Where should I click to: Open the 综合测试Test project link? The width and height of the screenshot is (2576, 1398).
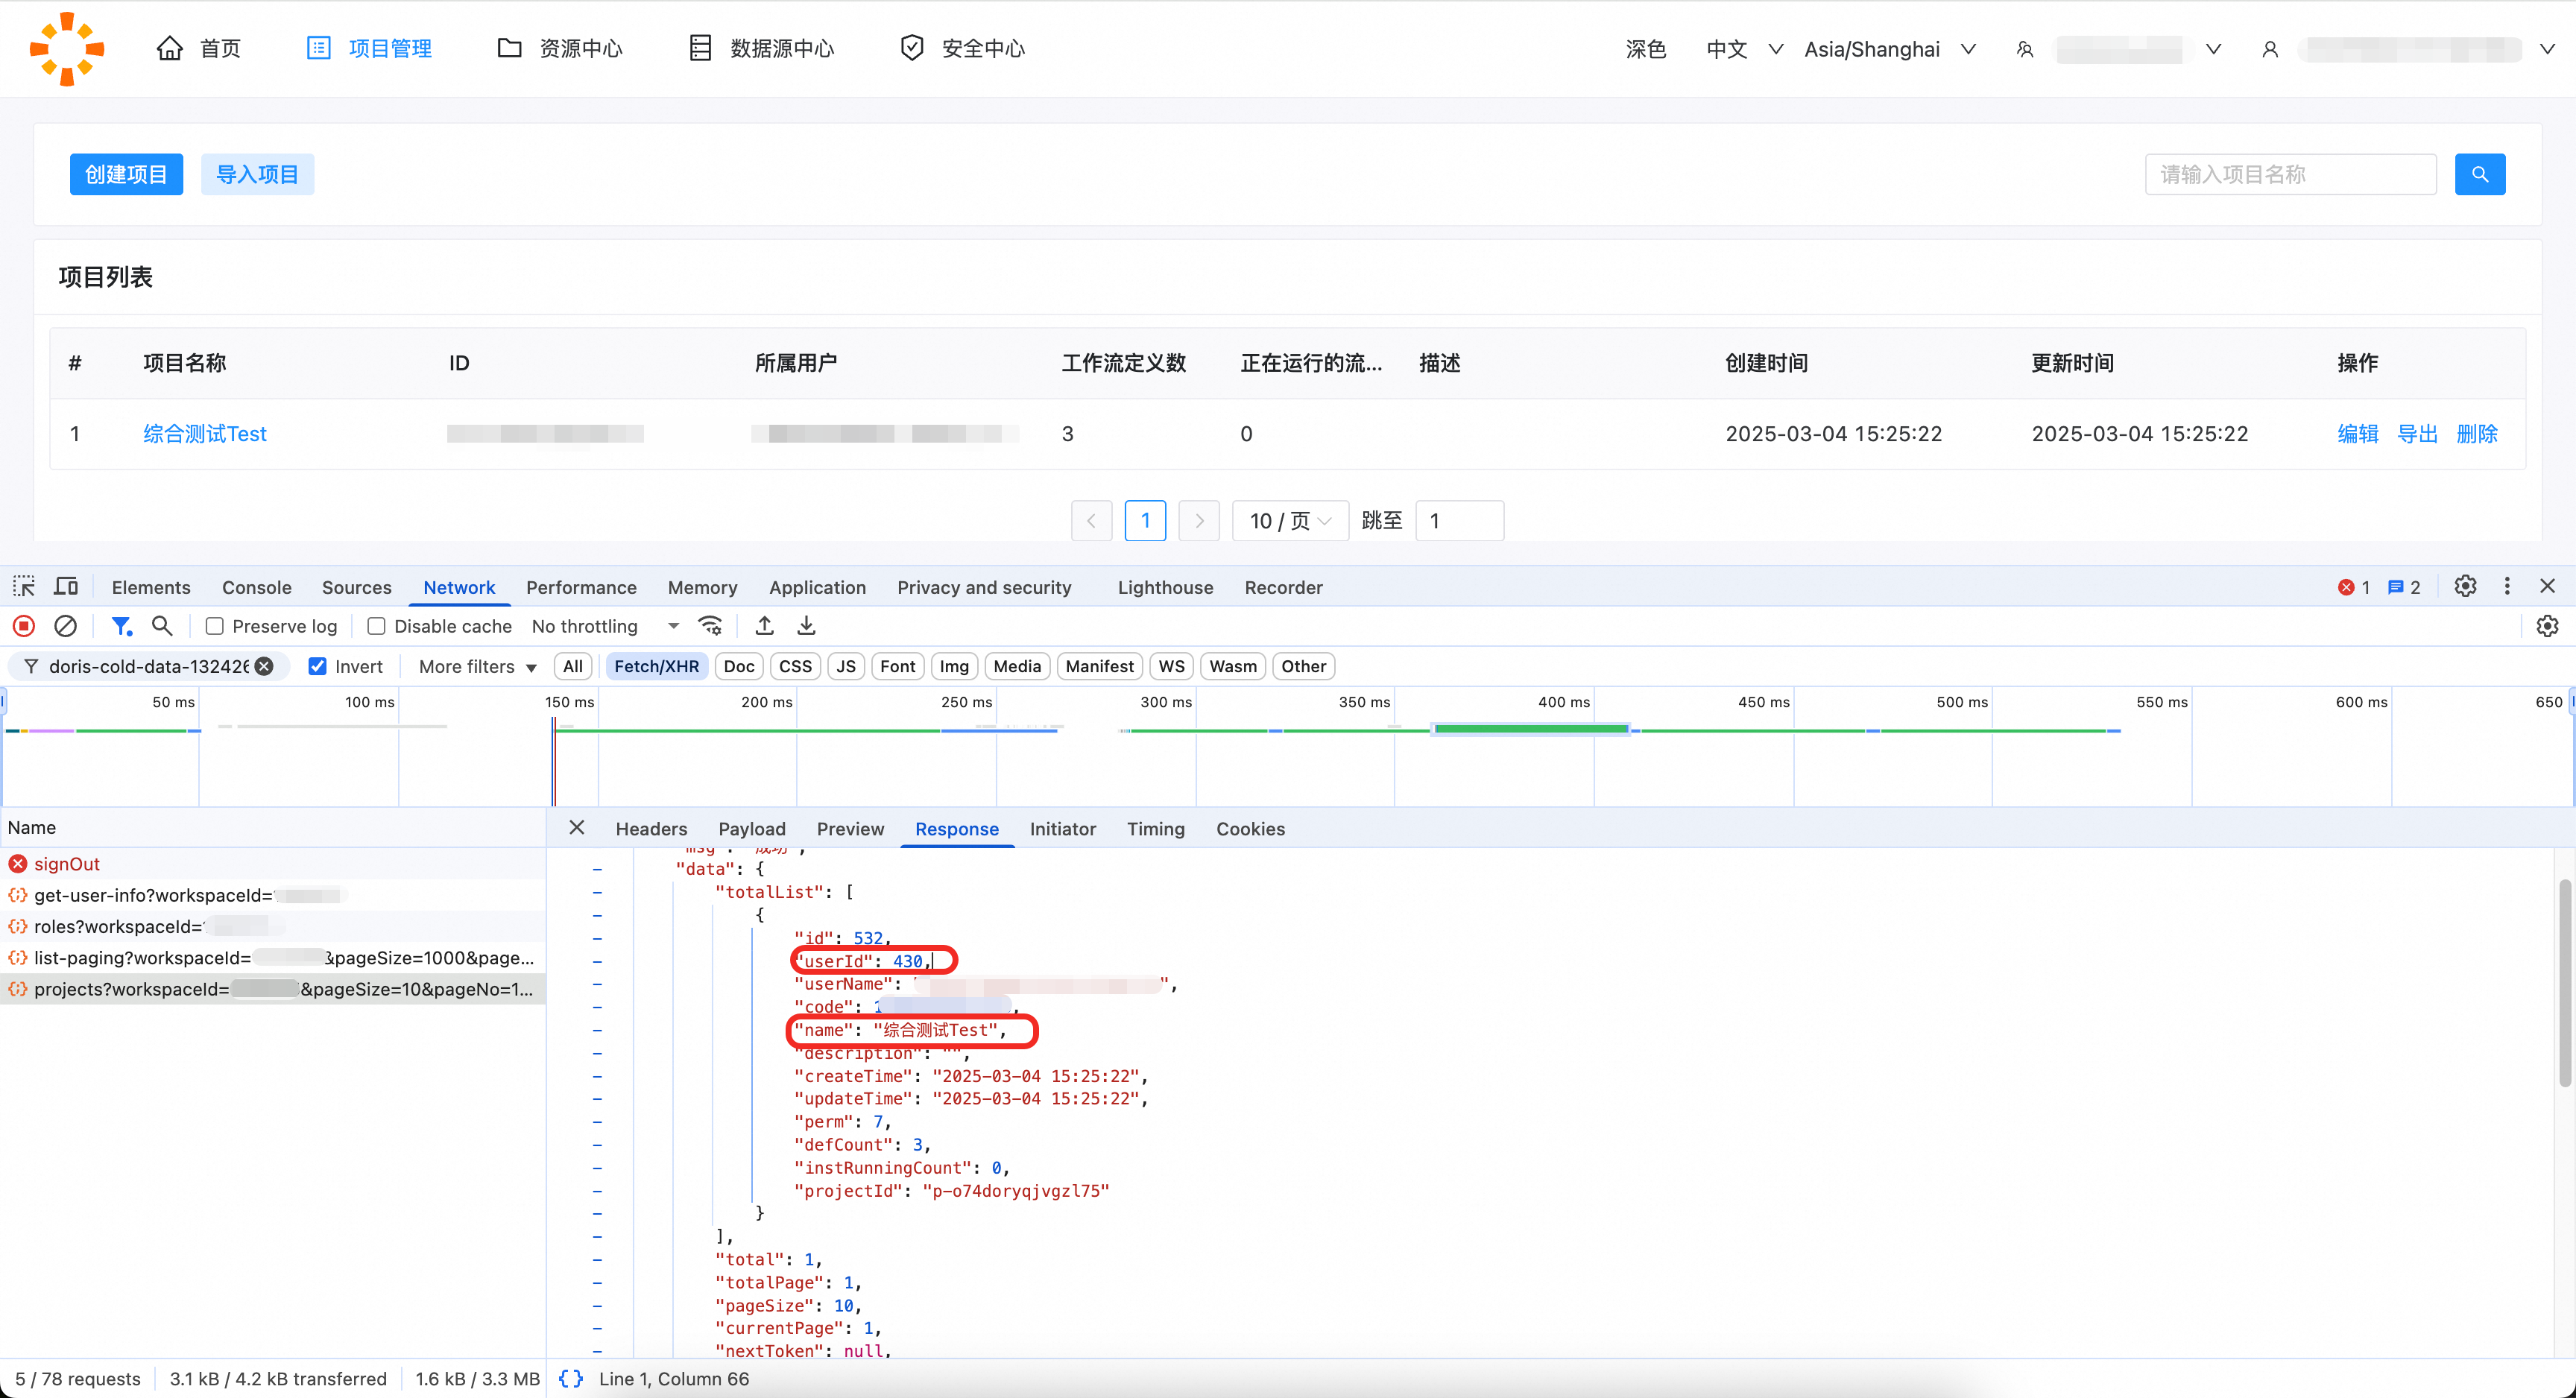(x=205, y=434)
